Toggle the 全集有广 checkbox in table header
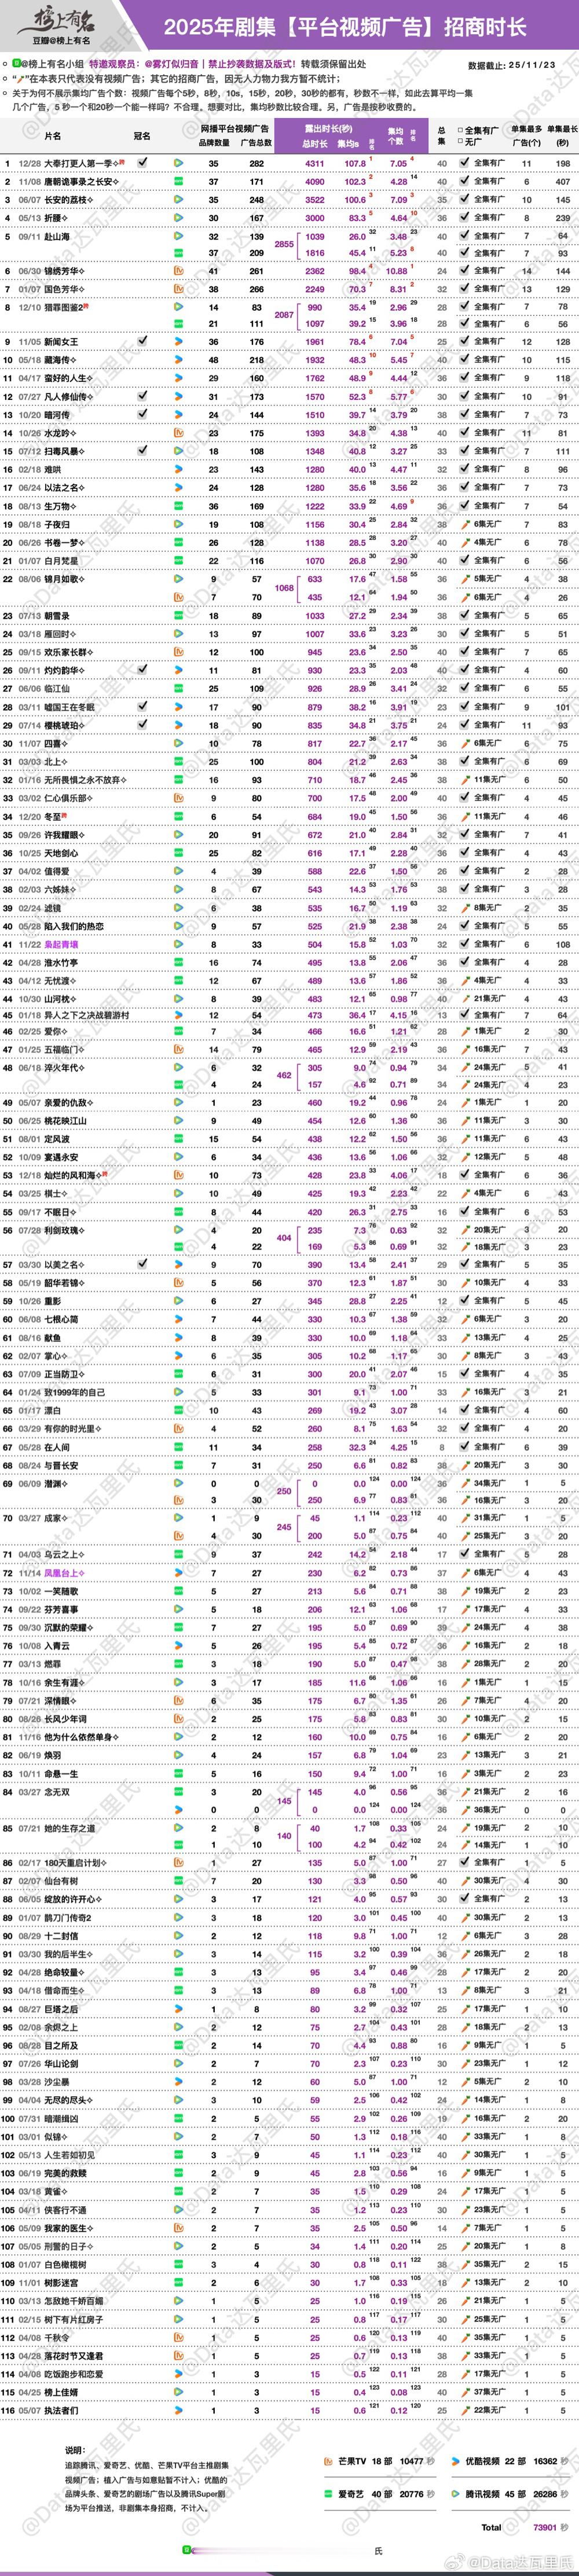Screen dimensions: 579x2576 [461, 130]
